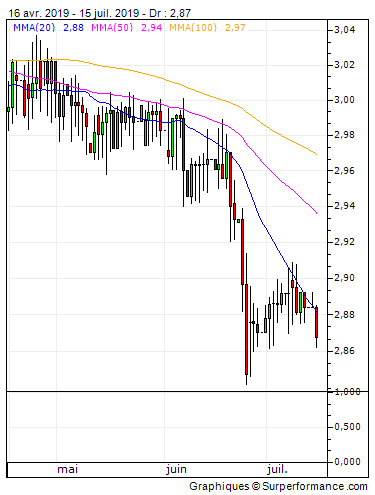Viewport: 375px width, 495px height.
Task: Click the MMA(50) legend label
Action: coord(112,27)
